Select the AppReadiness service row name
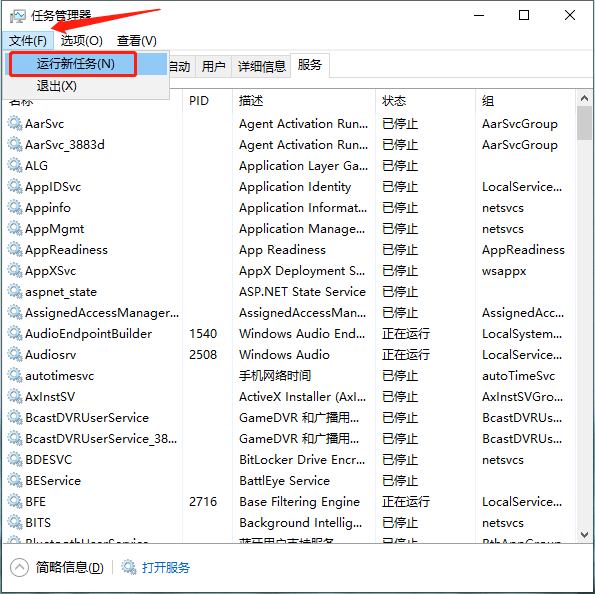 pos(66,250)
